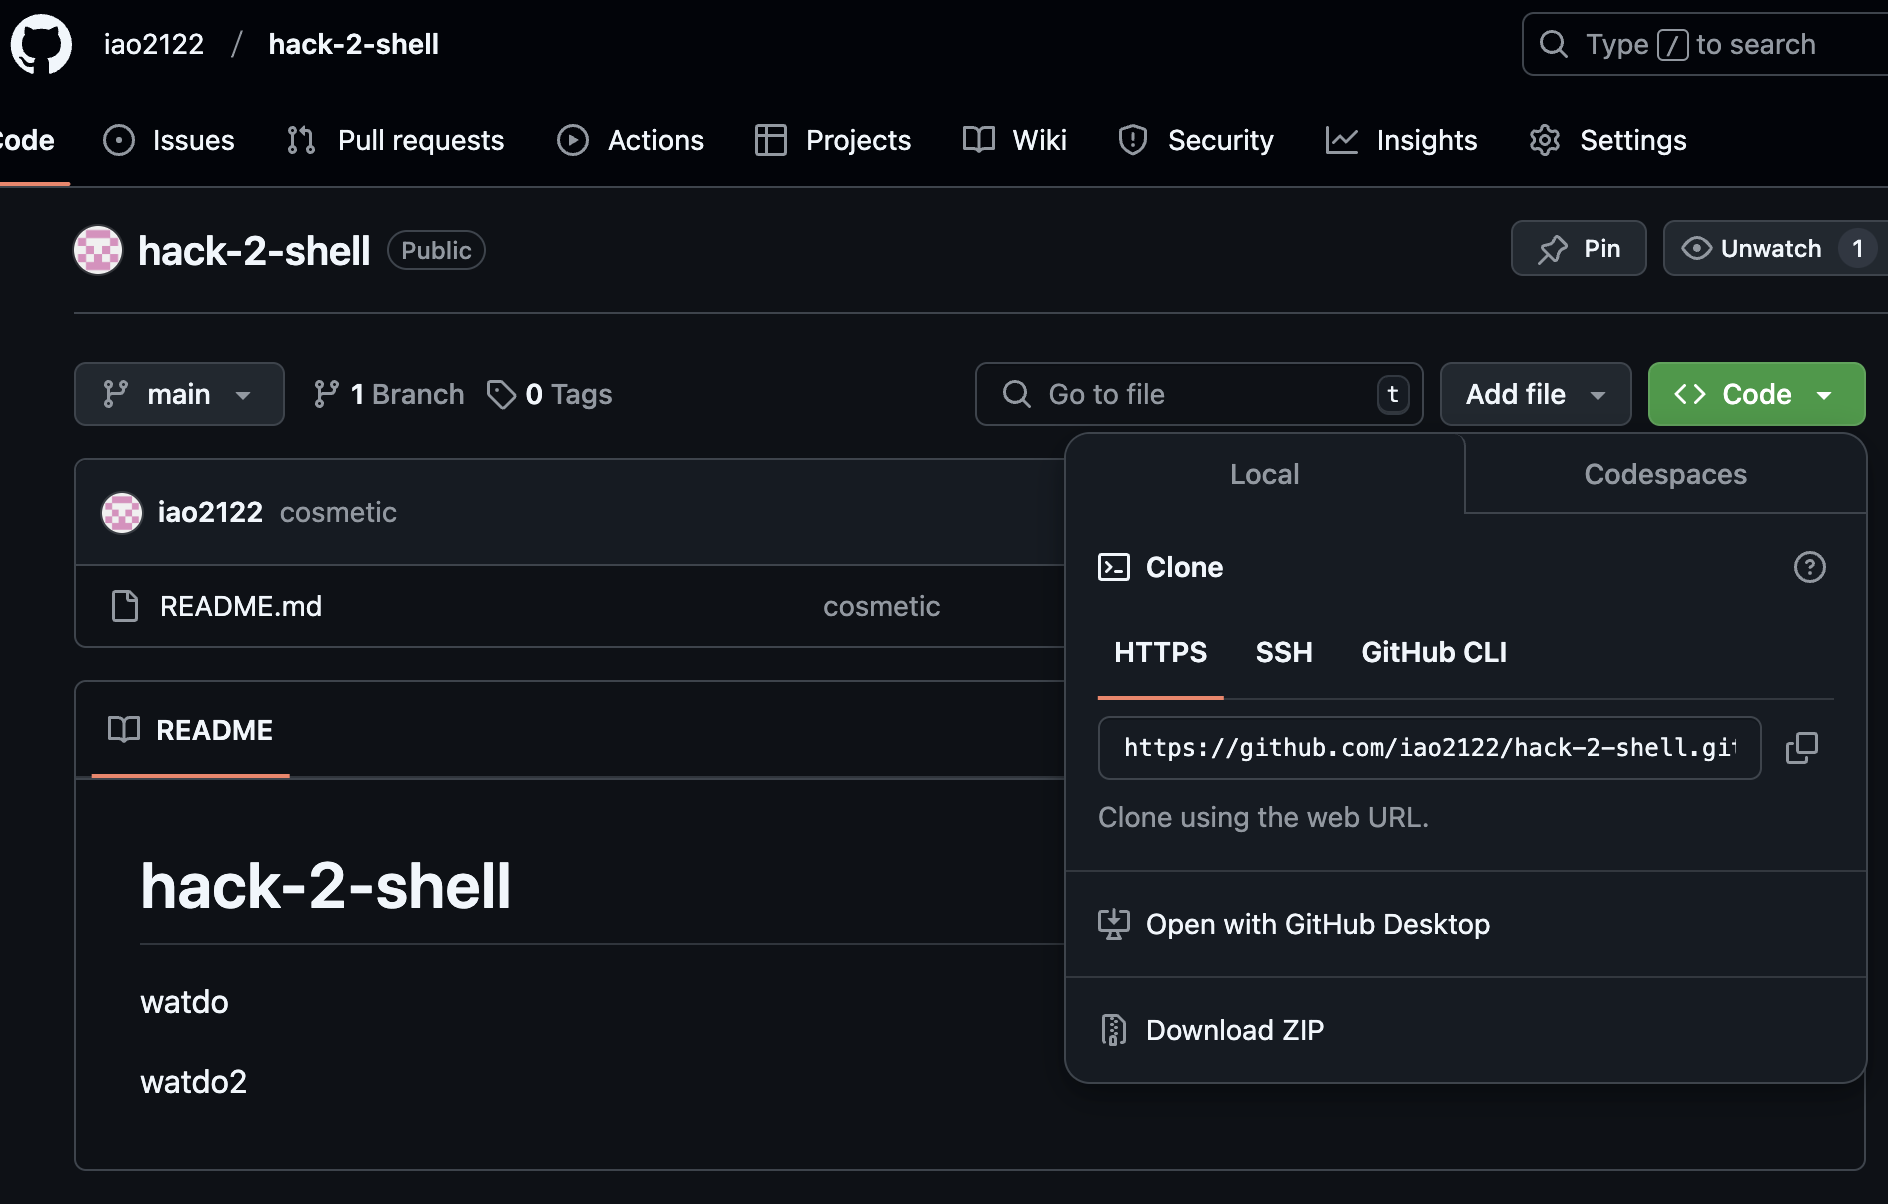Open cosmetic commit link in README.md row
Viewport: 1888px width, 1204px height.
881,606
